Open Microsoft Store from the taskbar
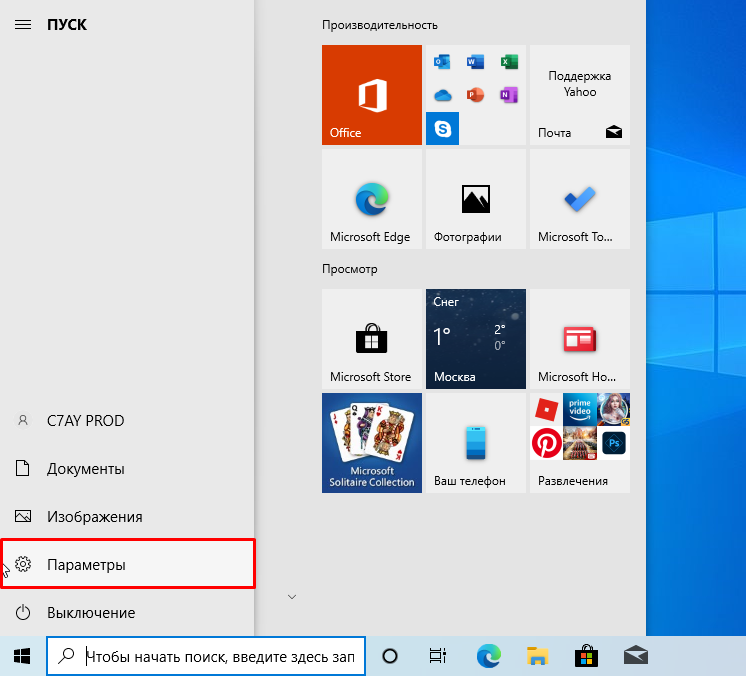The image size is (746, 676). (587, 656)
